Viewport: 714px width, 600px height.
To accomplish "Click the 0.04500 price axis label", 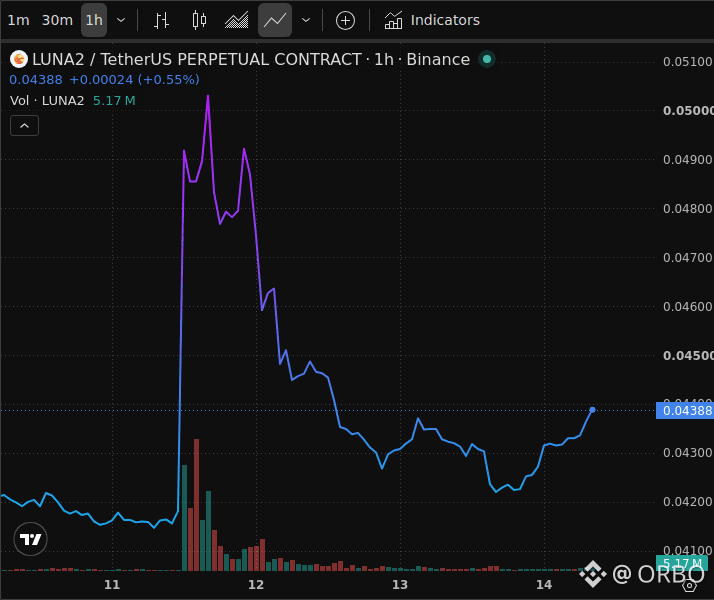I will (x=688, y=356).
